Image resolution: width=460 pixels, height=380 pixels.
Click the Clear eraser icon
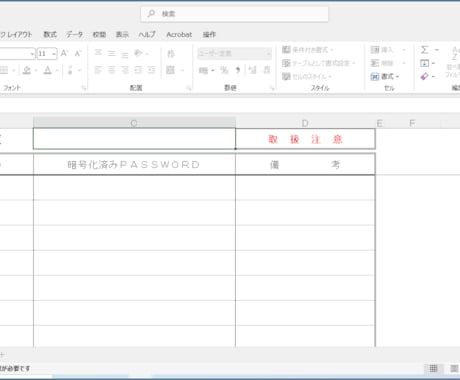coord(424,76)
